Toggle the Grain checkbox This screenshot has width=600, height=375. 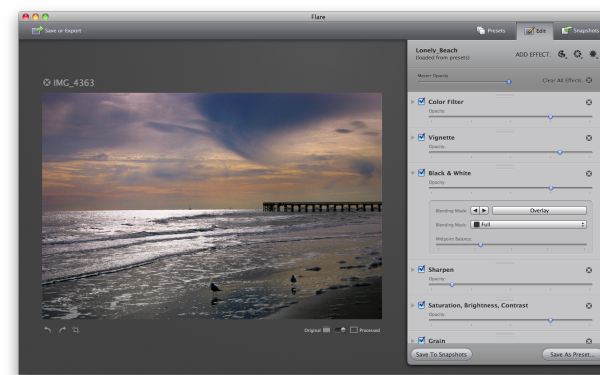click(x=421, y=340)
